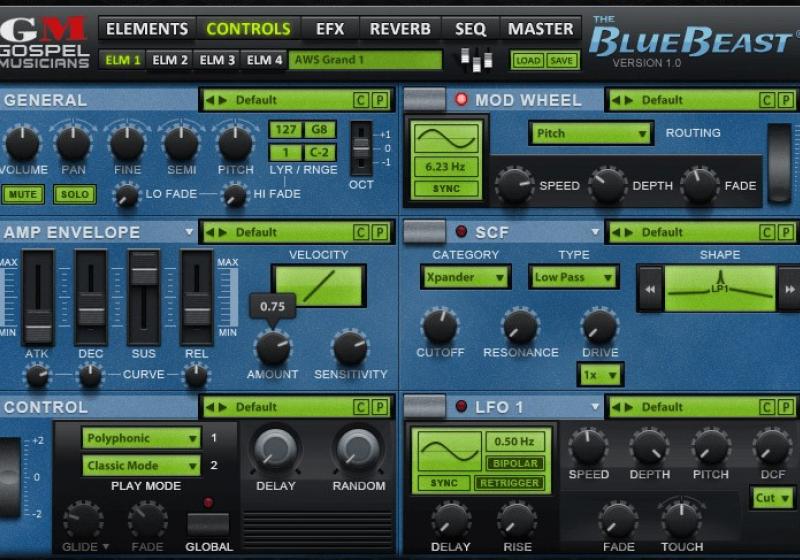Viewport: 800px width, 560px height.
Task: Go to previous SCF filter shape
Action: click(x=650, y=289)
